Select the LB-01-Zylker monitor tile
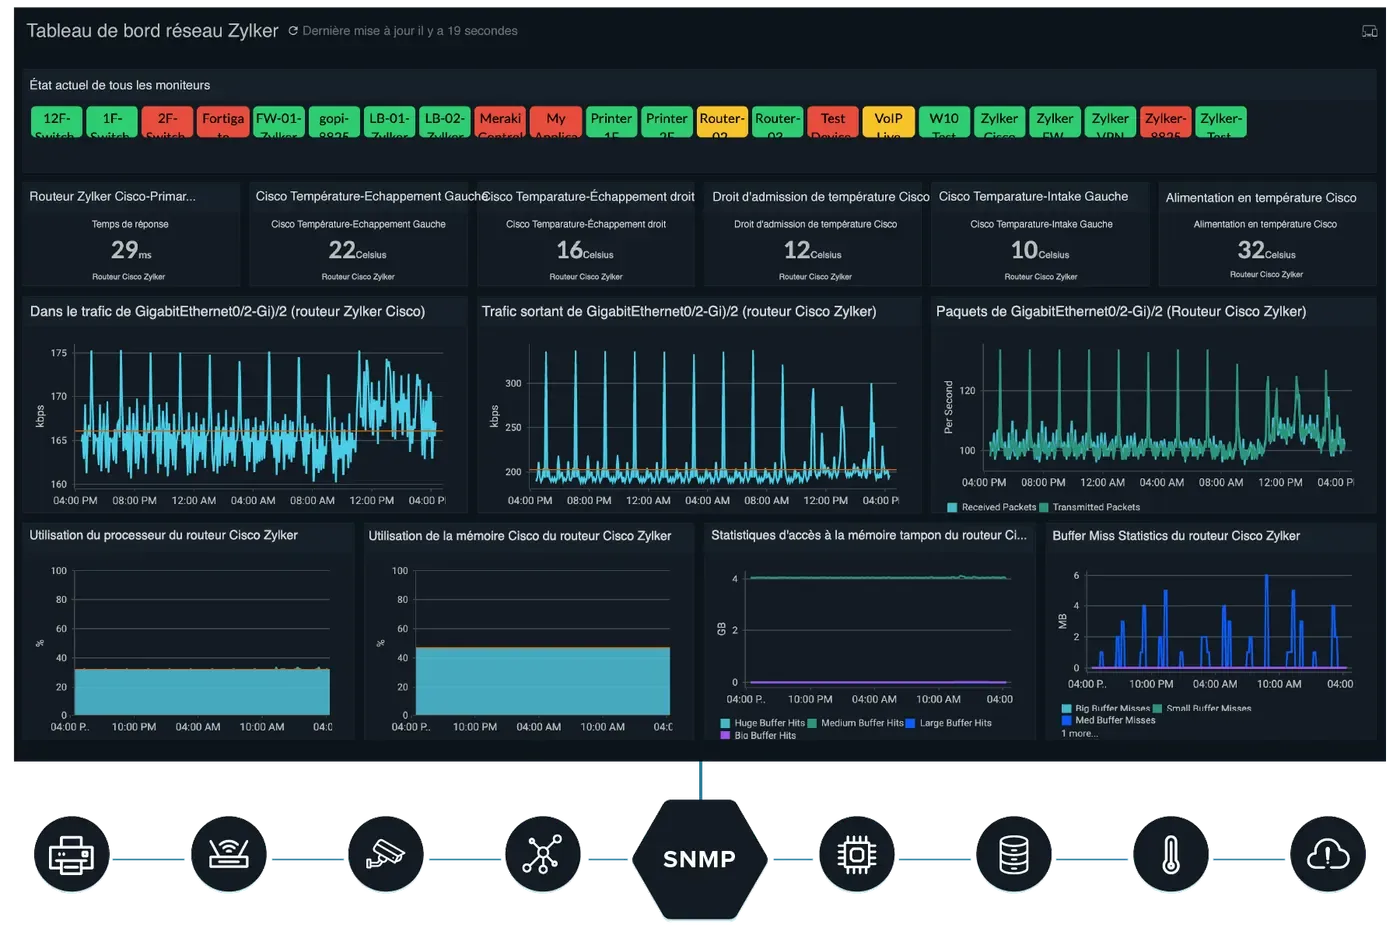The width and height of the screenshot is (1400, 949). point(390,121)
